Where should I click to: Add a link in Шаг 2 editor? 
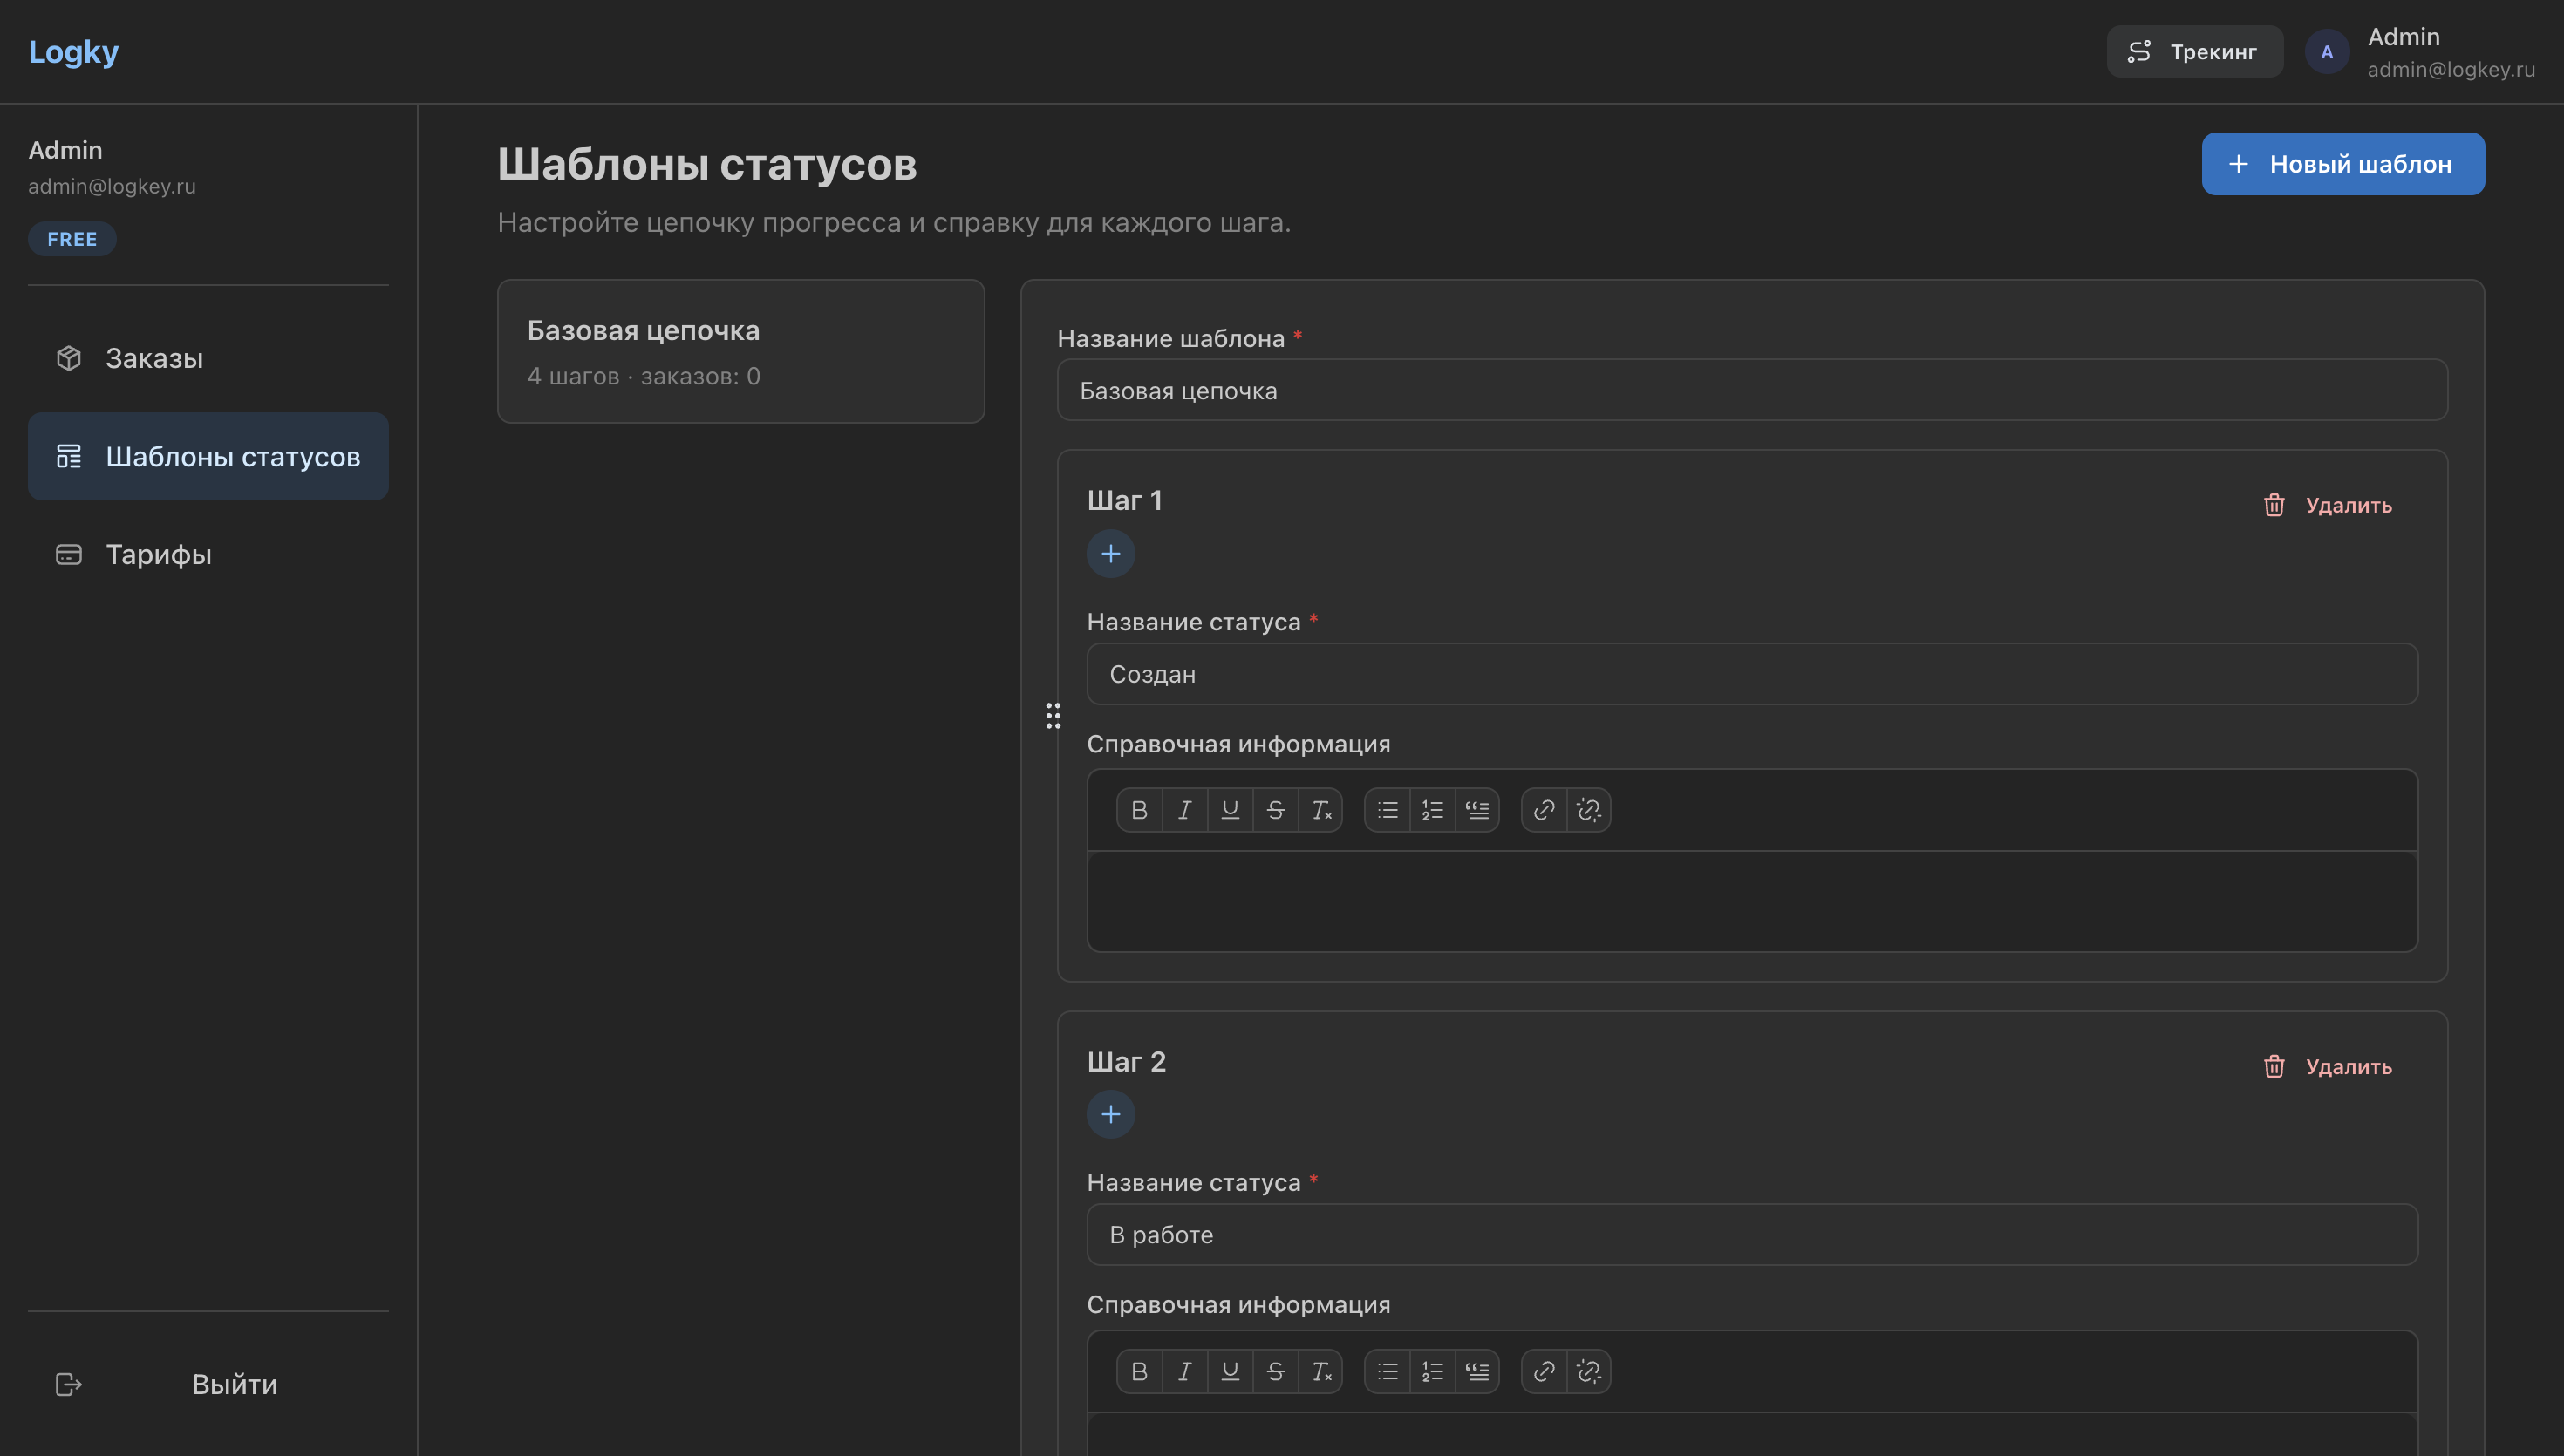[1544, 1371]
